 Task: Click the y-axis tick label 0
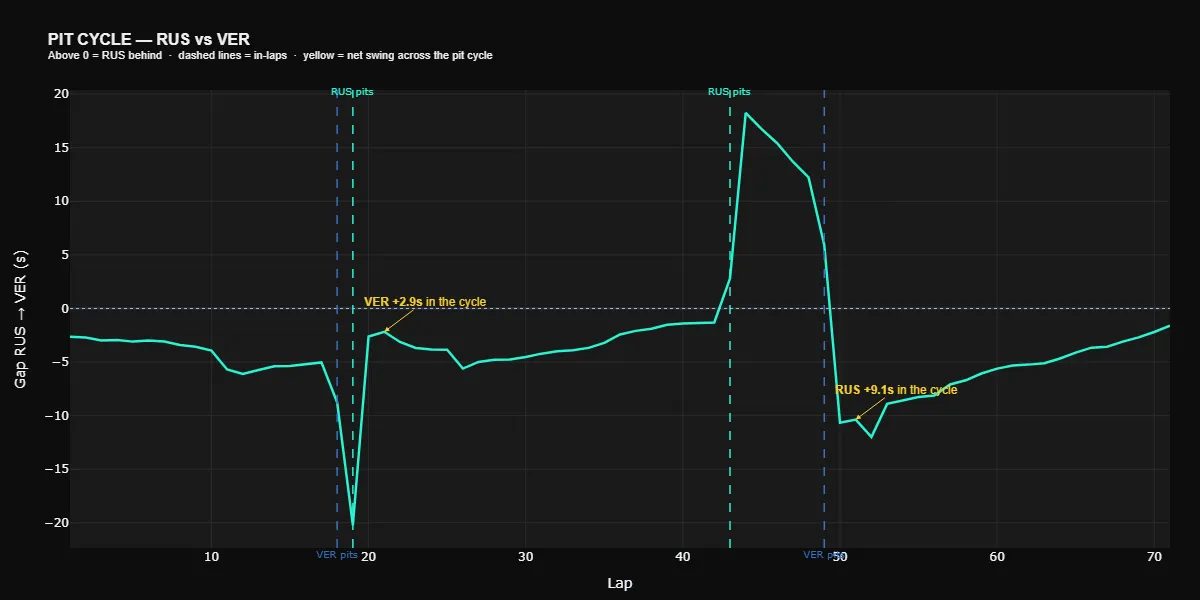(65, 309)
